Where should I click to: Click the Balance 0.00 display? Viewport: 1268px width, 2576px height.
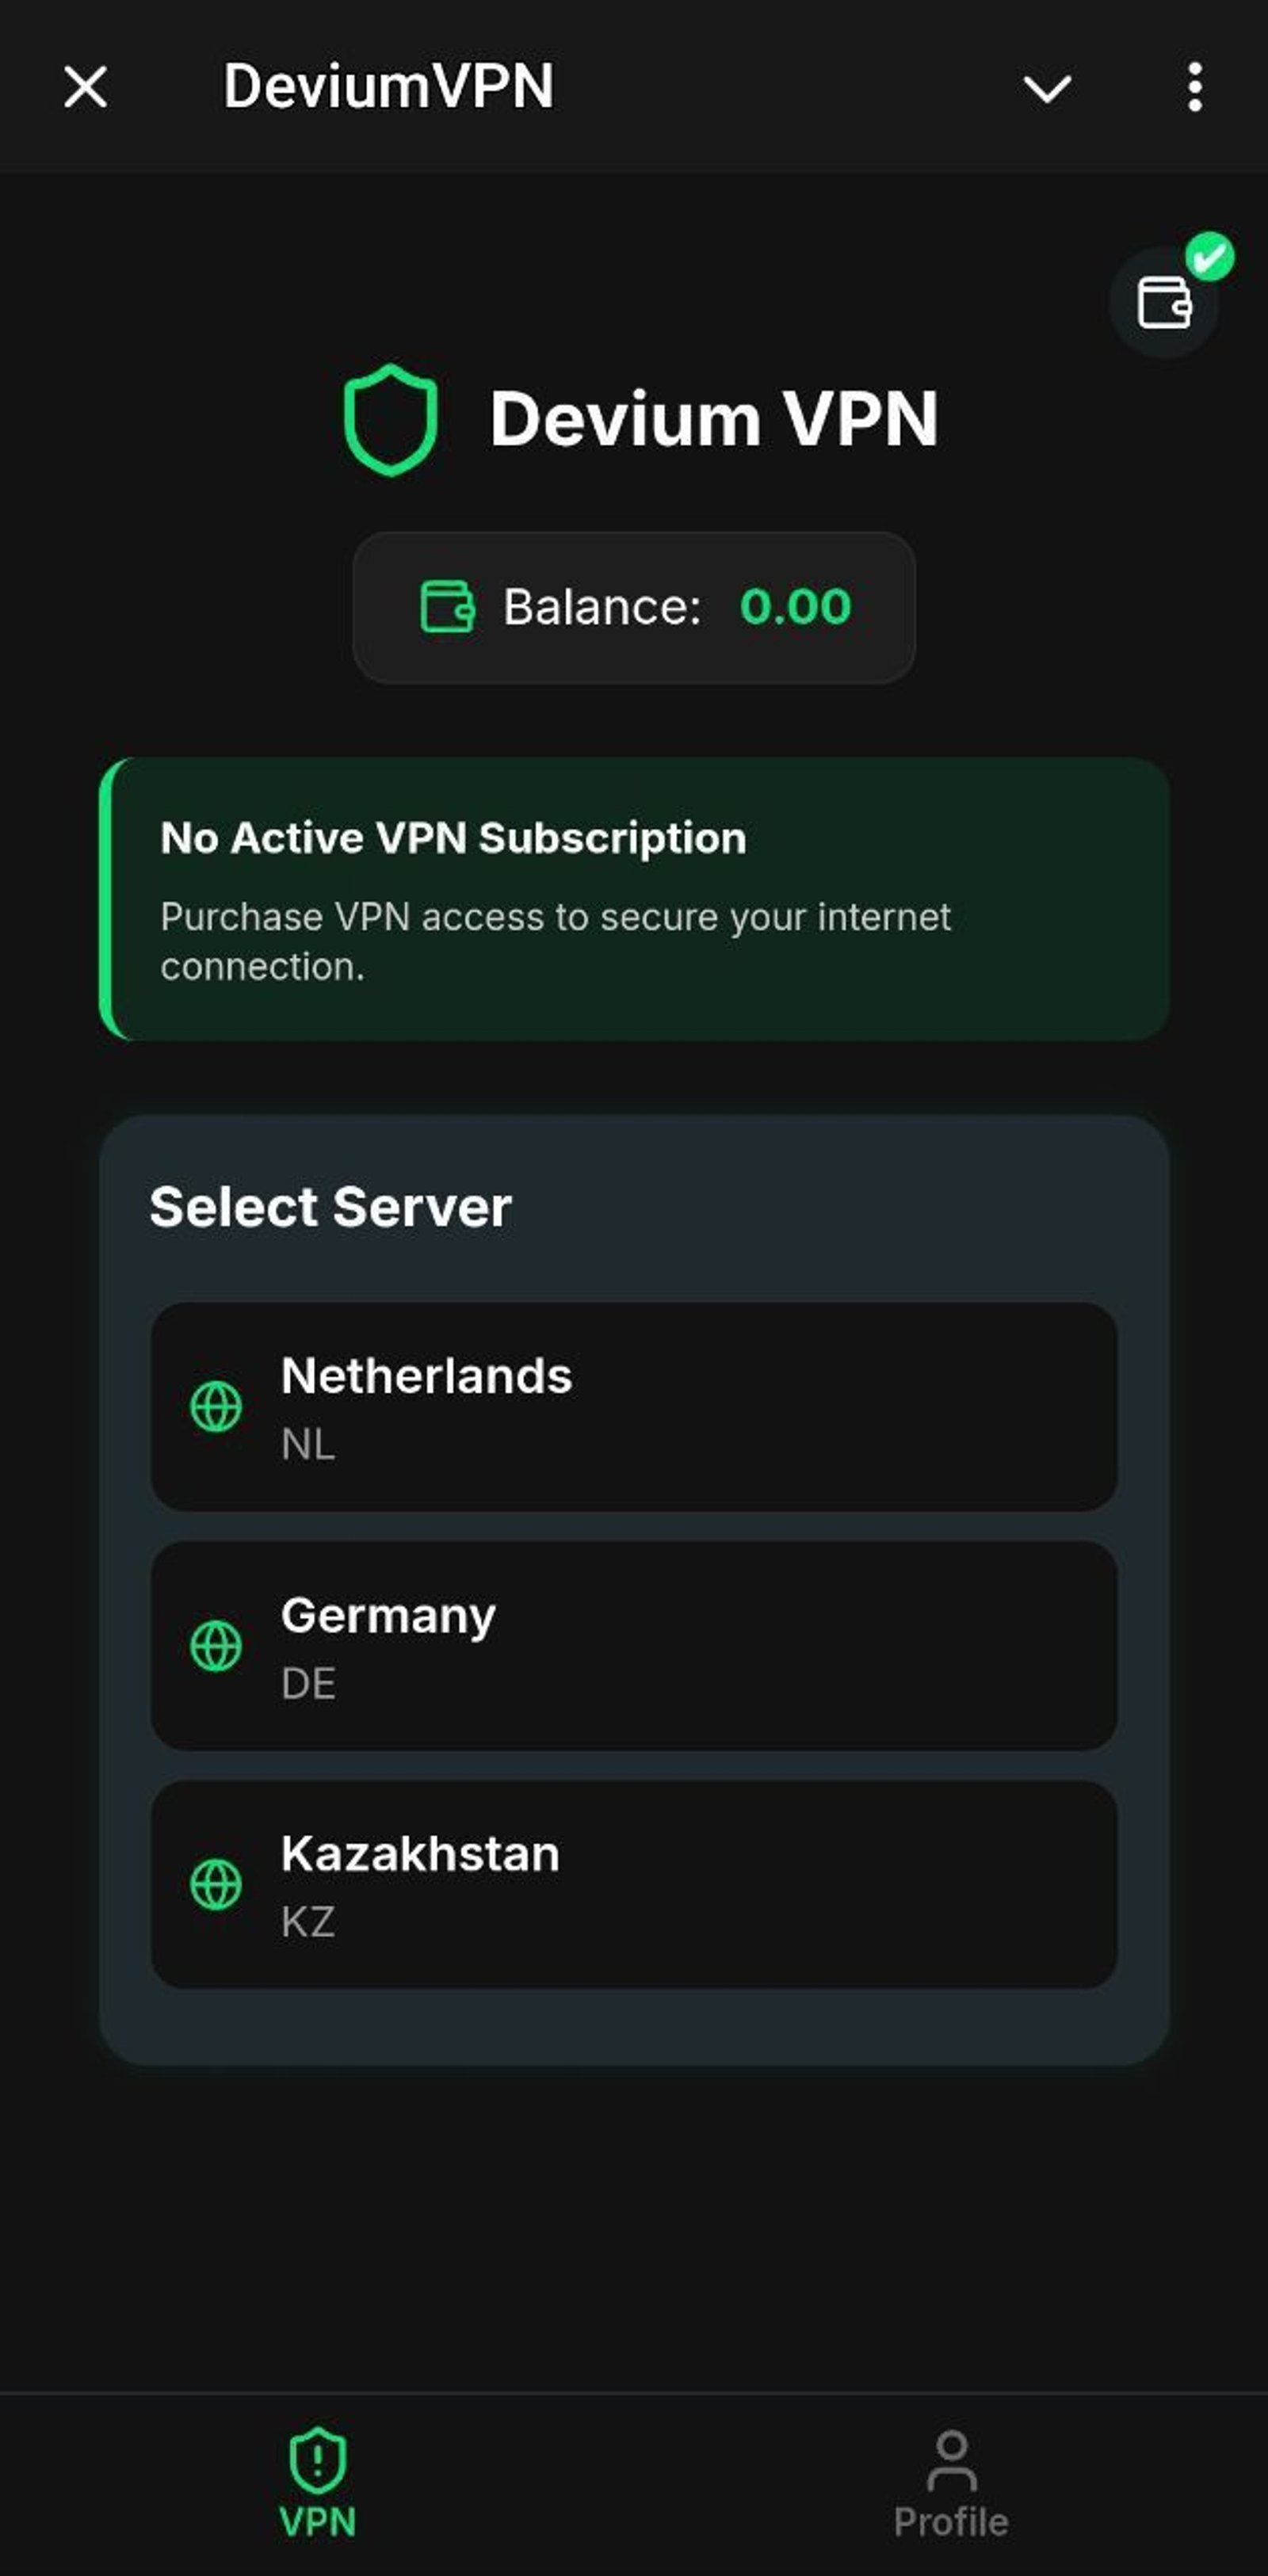(636, 605)
